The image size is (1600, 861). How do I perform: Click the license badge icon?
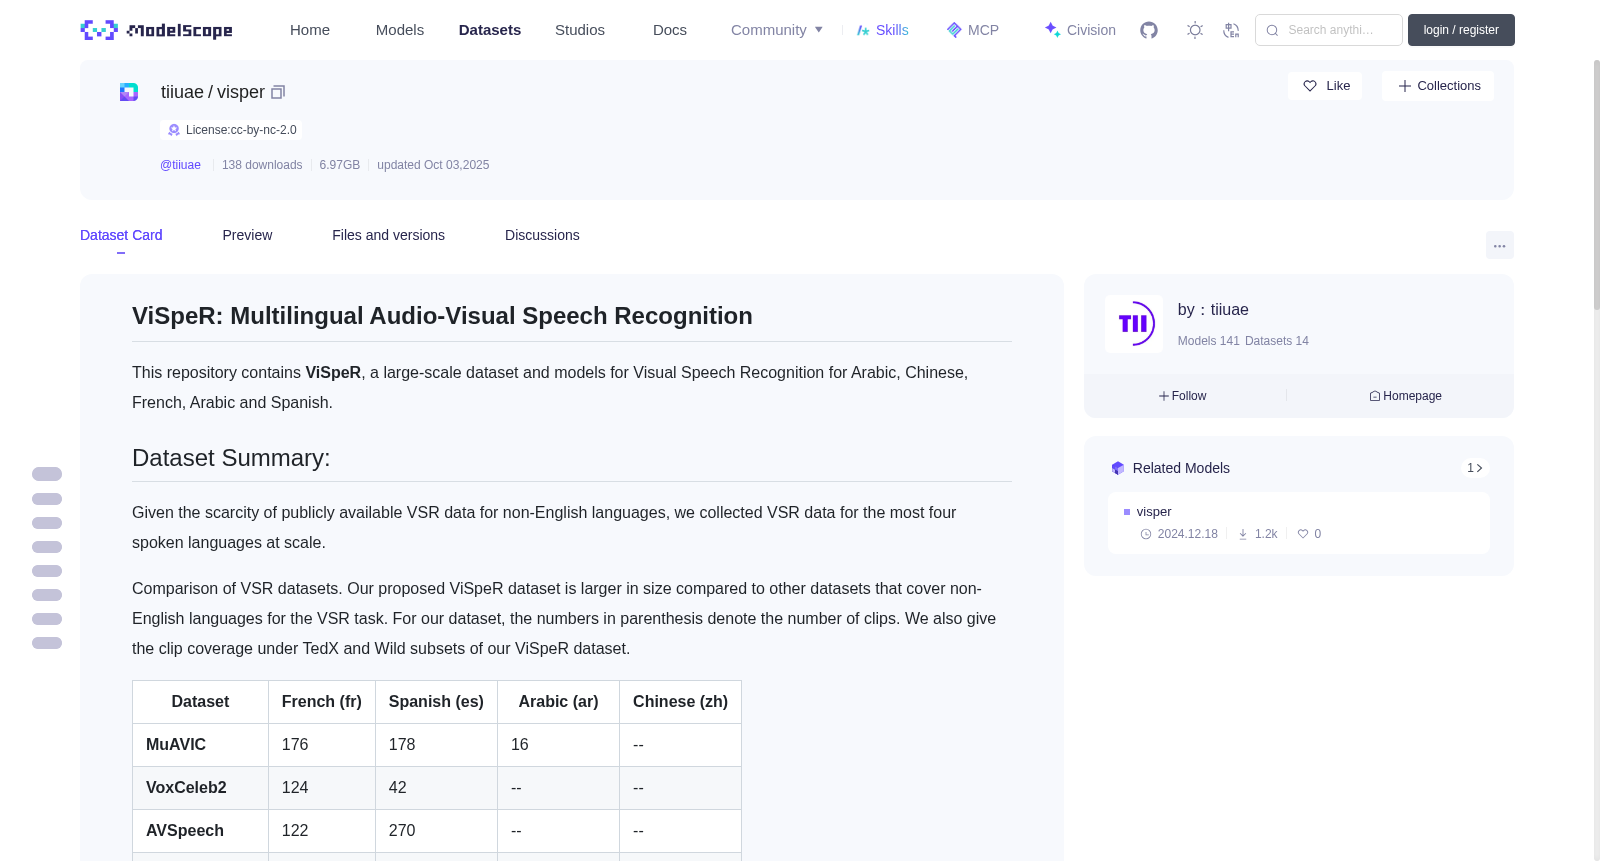coord(174,130)
